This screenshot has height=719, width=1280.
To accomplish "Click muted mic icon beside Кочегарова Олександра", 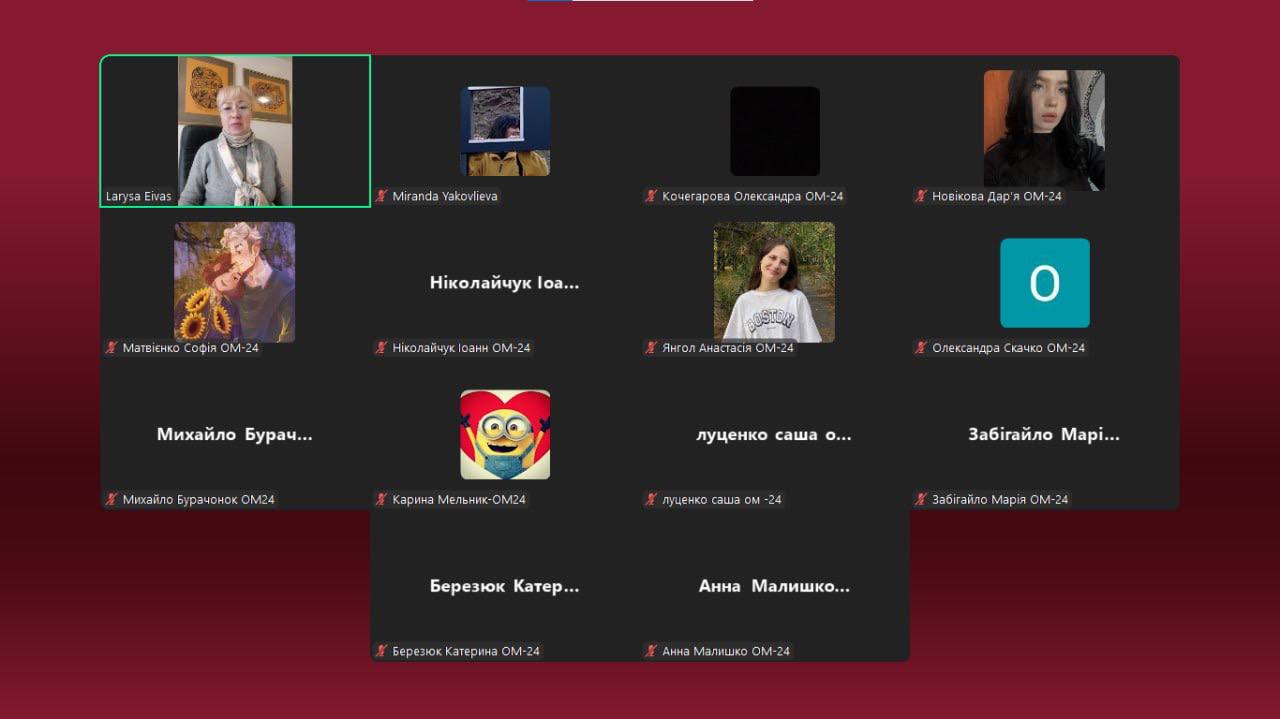I will pos(651,196).
